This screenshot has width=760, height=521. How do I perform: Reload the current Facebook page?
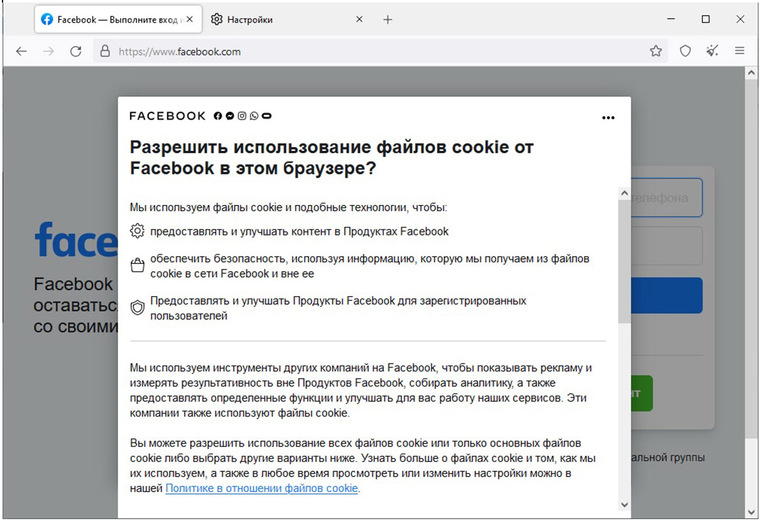pos(75,51)
